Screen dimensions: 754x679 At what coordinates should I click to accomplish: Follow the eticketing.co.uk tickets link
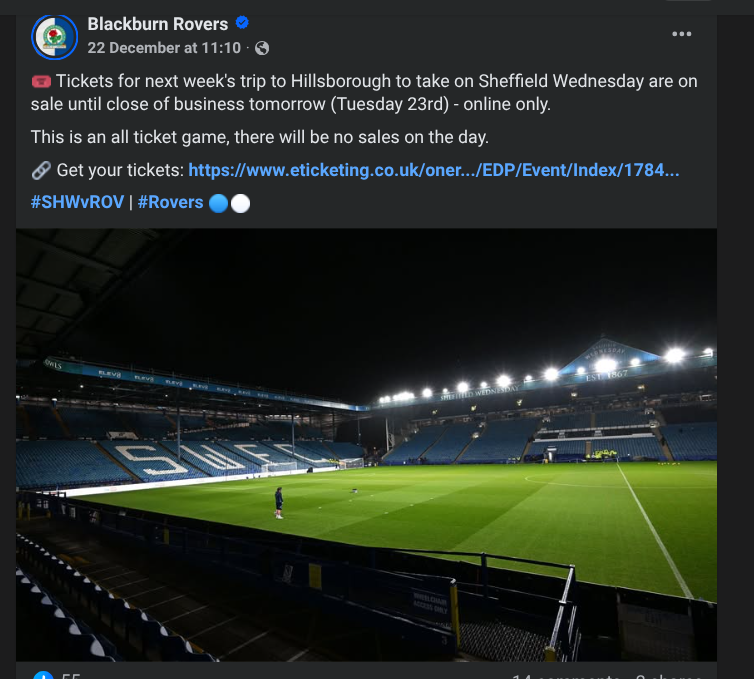pos(434,170)
